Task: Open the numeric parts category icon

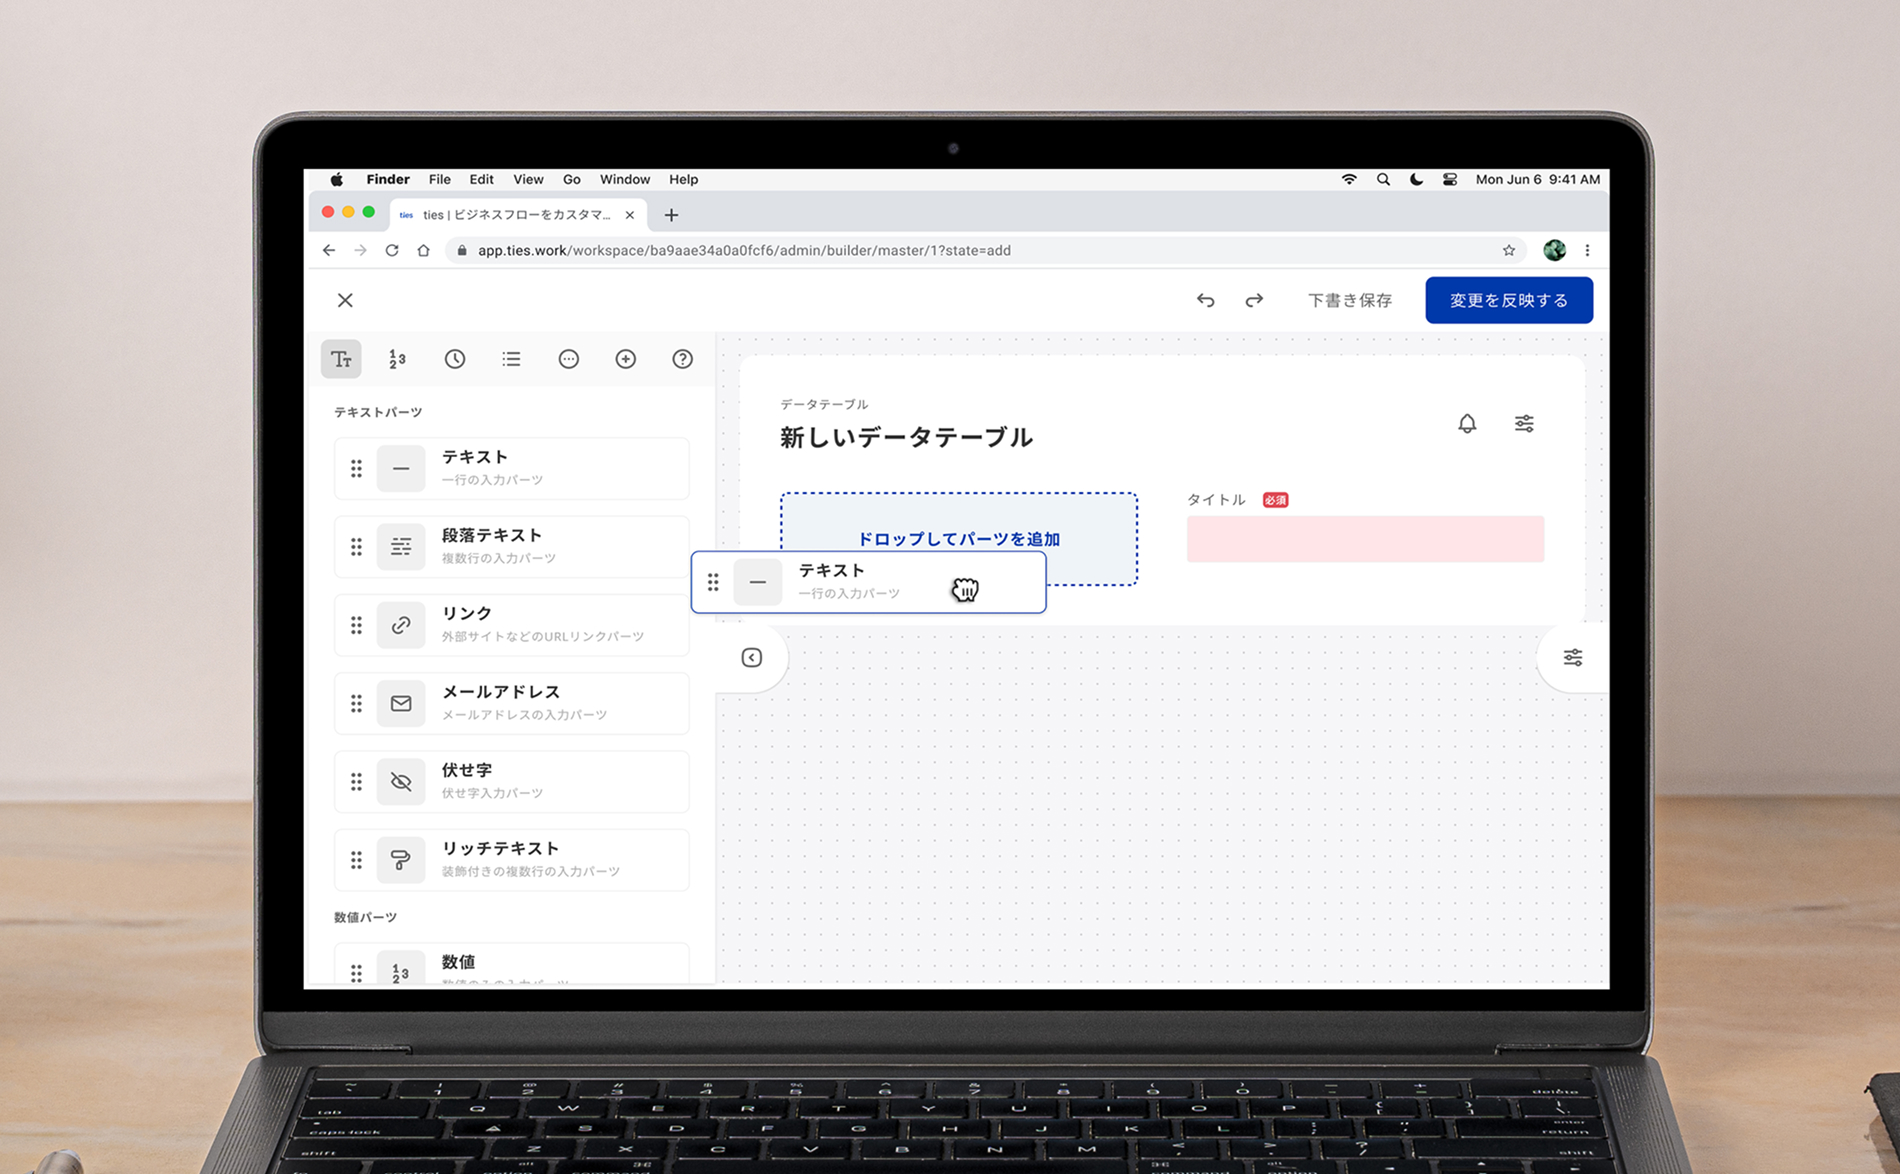Action: point(398,359)
